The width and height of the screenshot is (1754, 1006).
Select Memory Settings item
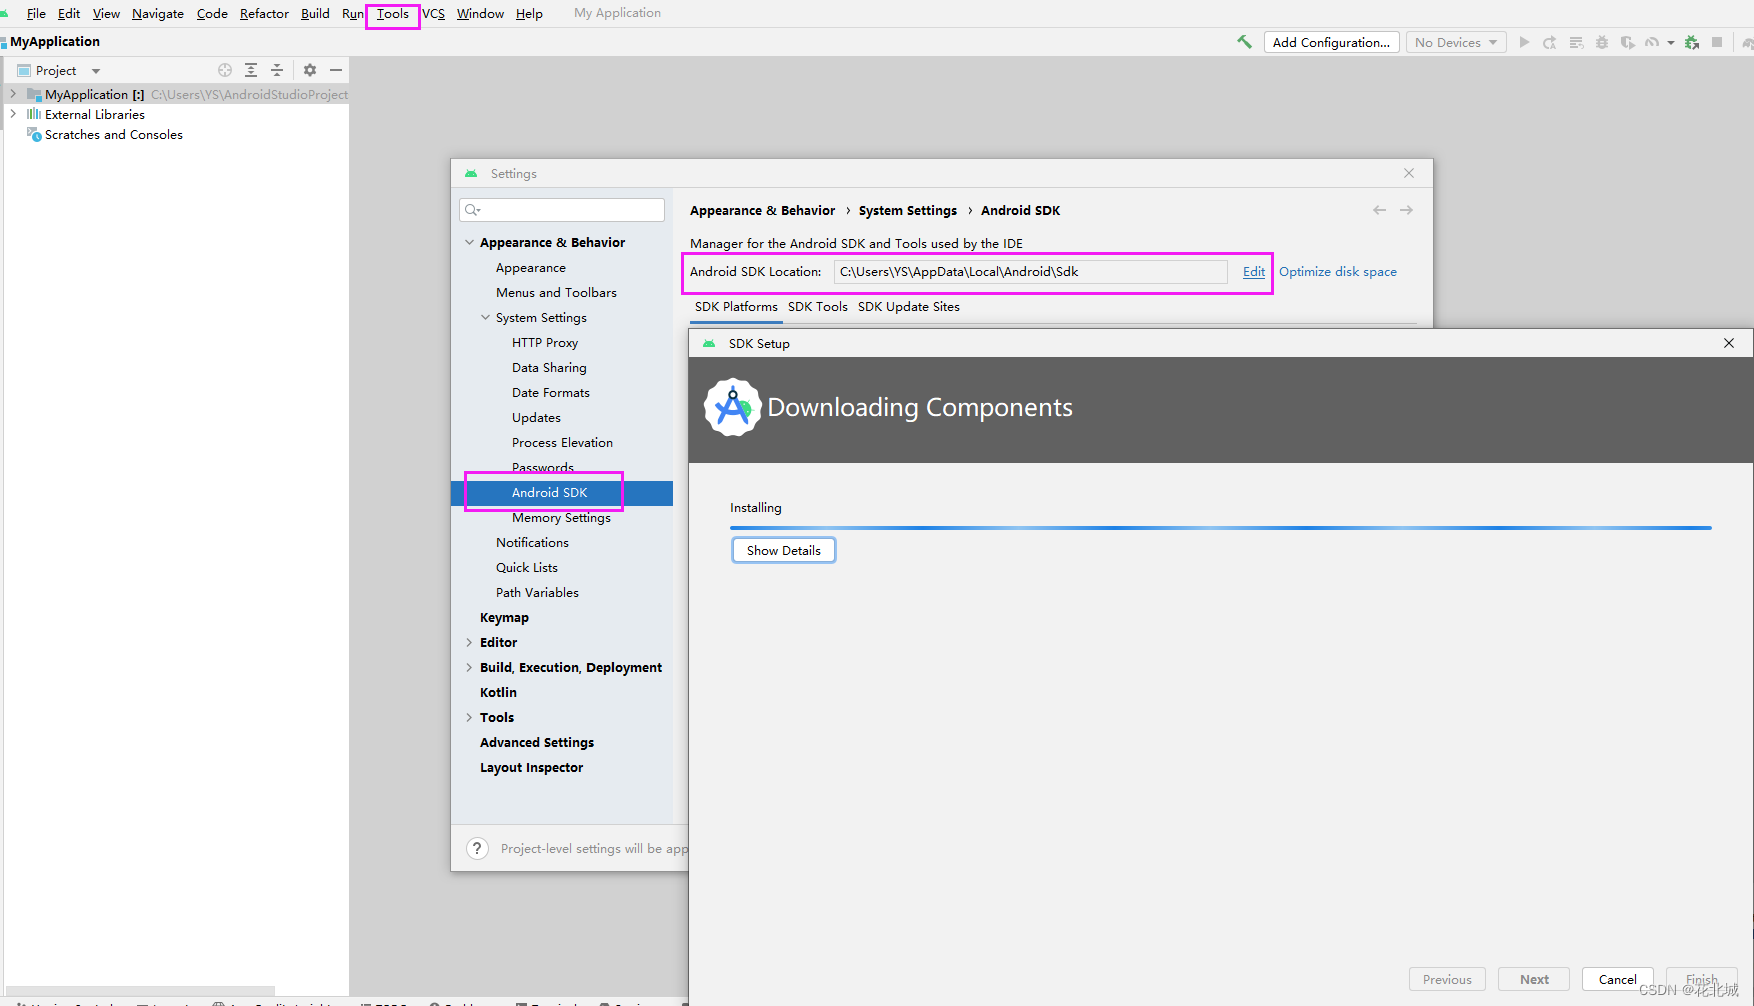[x=561, y=518]
